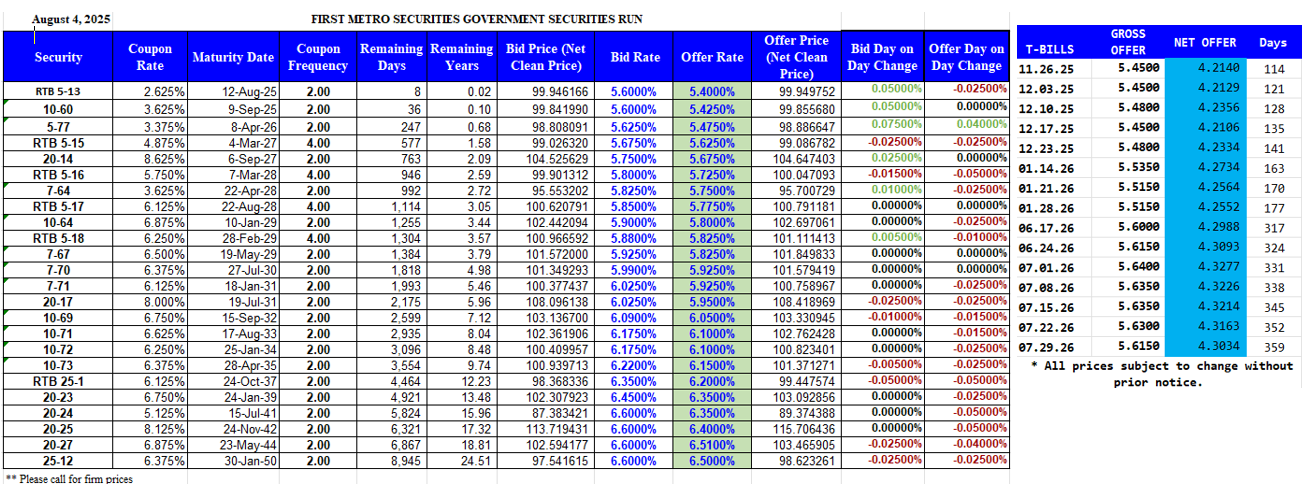Click the August 4, 2025 date cell
This screenshot has width=1303, height=498.
coord(71,19)
